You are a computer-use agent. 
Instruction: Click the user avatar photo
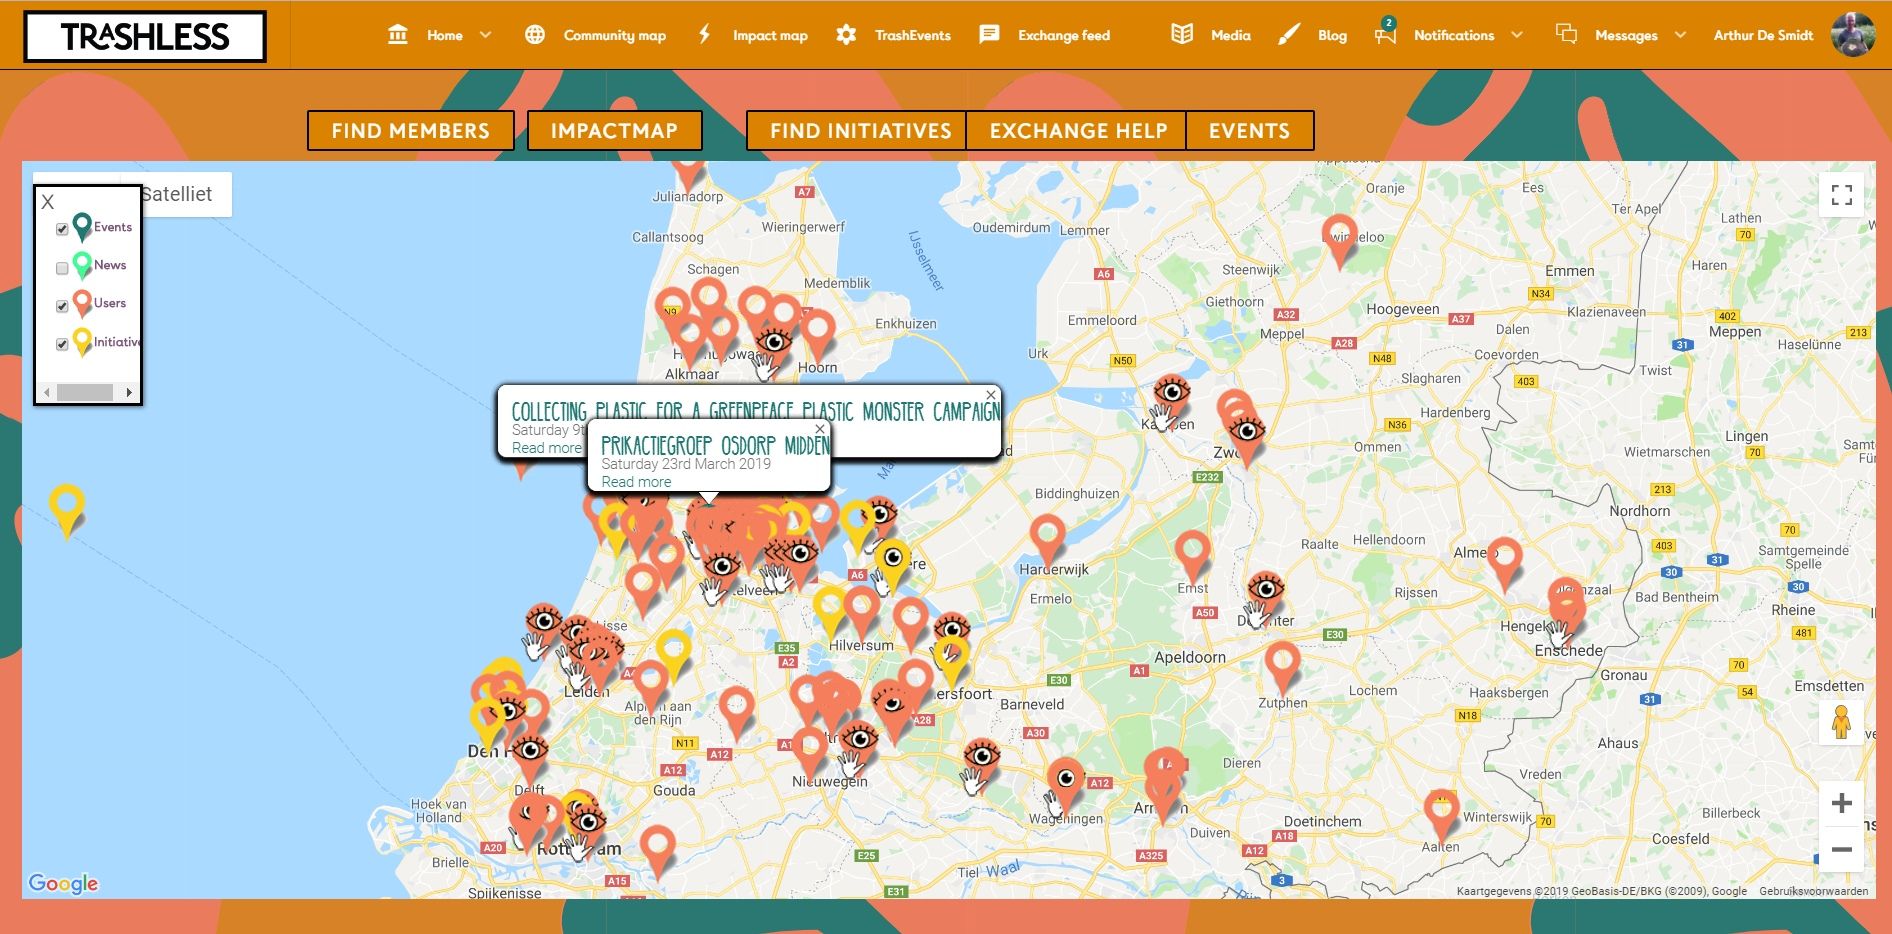1852,35
